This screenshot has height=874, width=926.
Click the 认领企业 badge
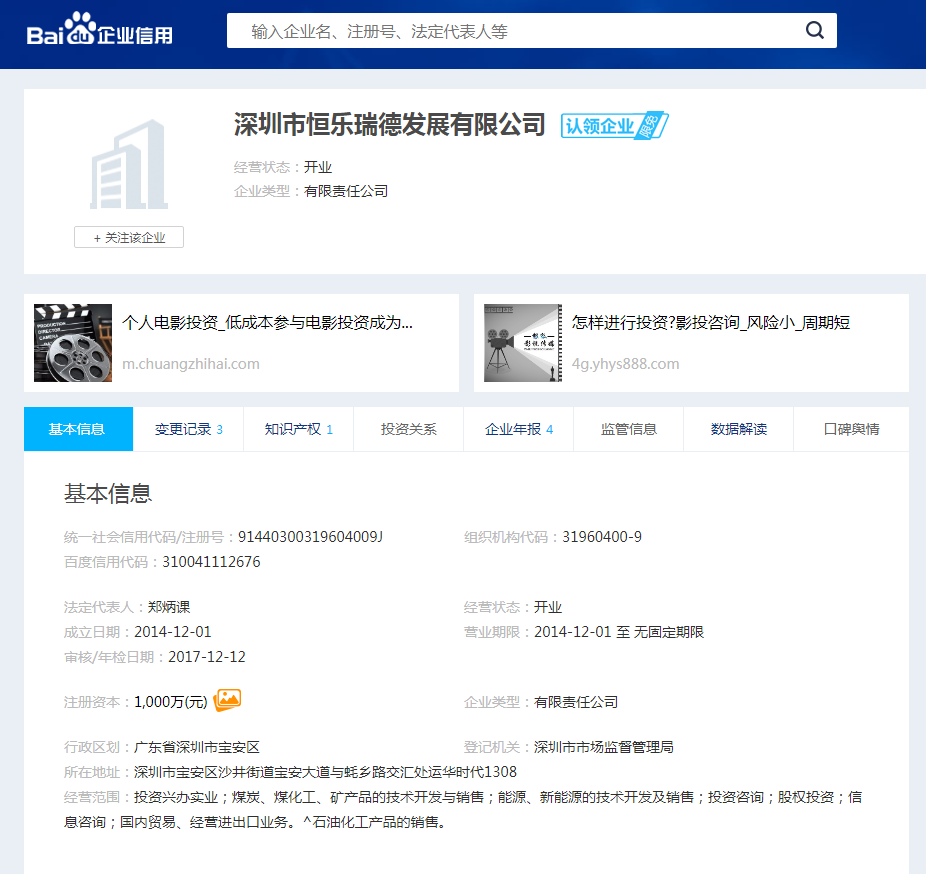pyautogui.click(x=613, y=126)
